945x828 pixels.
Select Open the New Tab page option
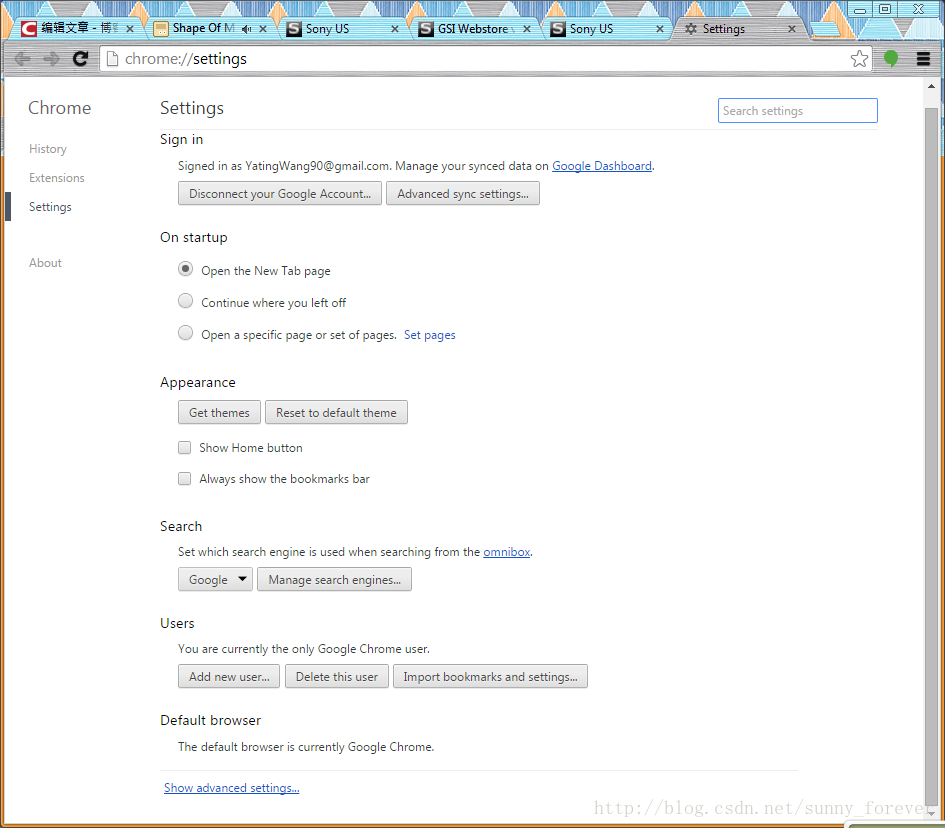tap(186, 269)
